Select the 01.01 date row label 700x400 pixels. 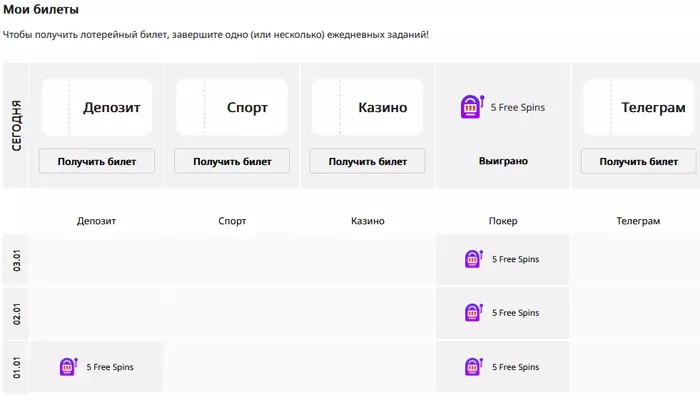coord(16,367)
